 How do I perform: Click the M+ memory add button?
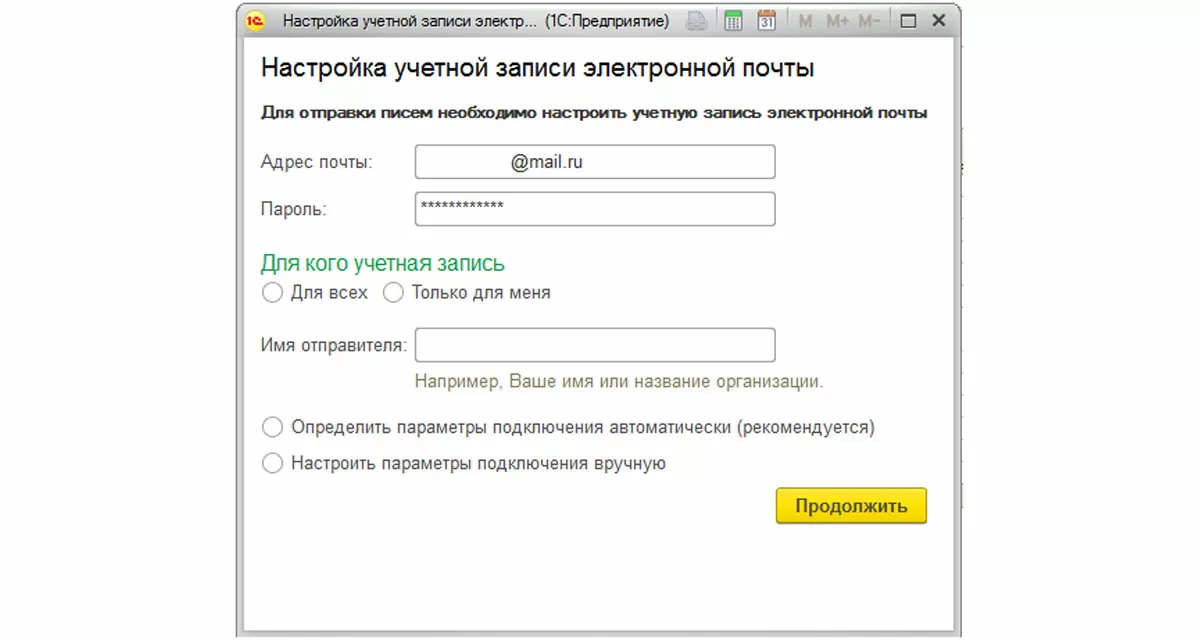[837, 21]
